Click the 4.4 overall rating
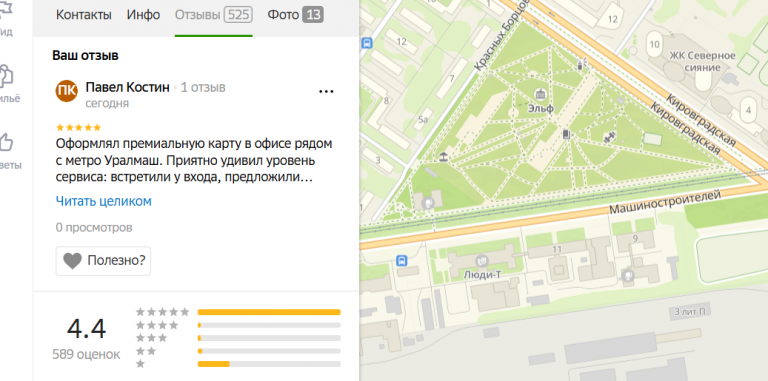The width and height of the screenshot is (768, 381). coord(86,329)
